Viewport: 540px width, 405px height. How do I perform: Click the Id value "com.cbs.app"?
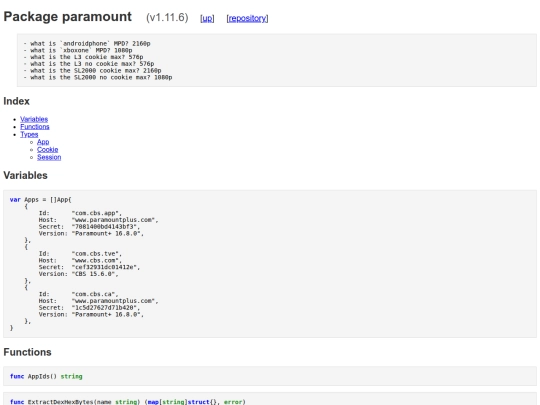click(x=96, y=213)
